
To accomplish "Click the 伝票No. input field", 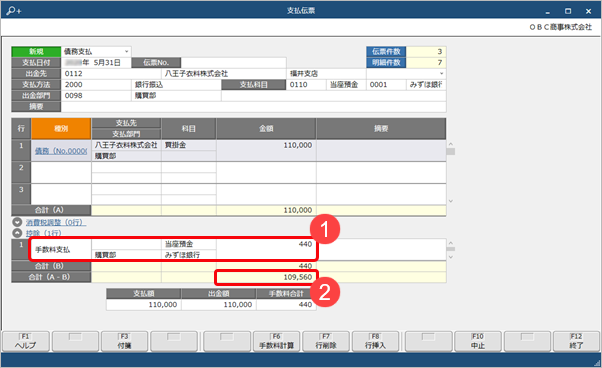I will tap(233, 63).
